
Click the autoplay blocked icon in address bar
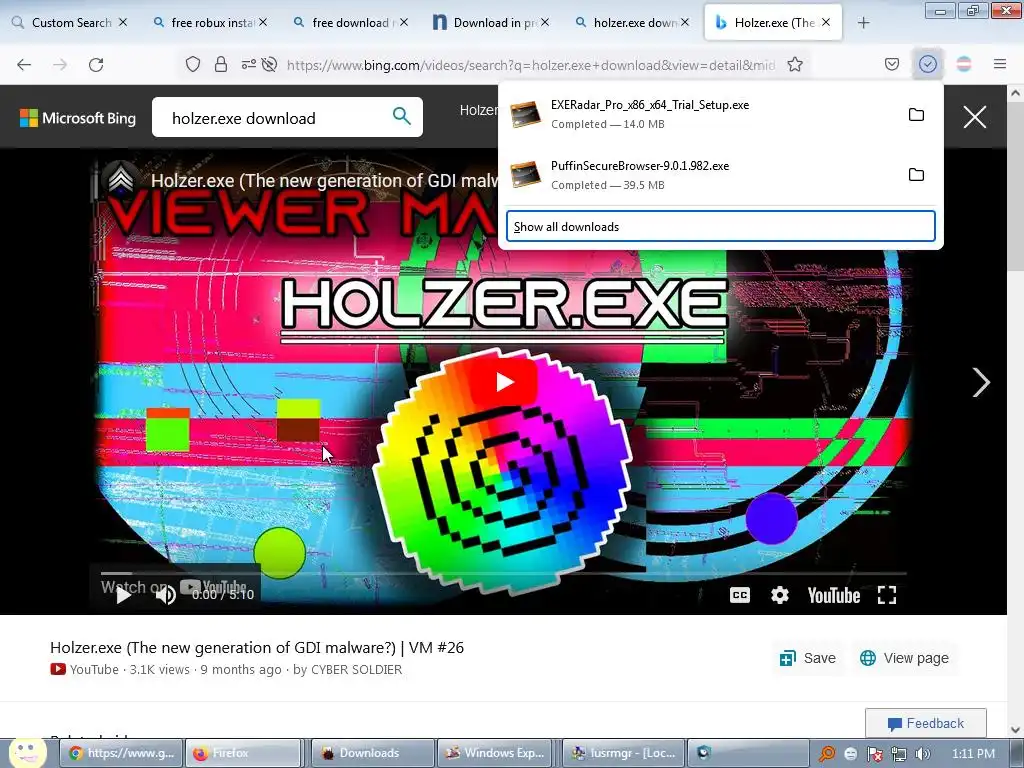tap(269, 64)
